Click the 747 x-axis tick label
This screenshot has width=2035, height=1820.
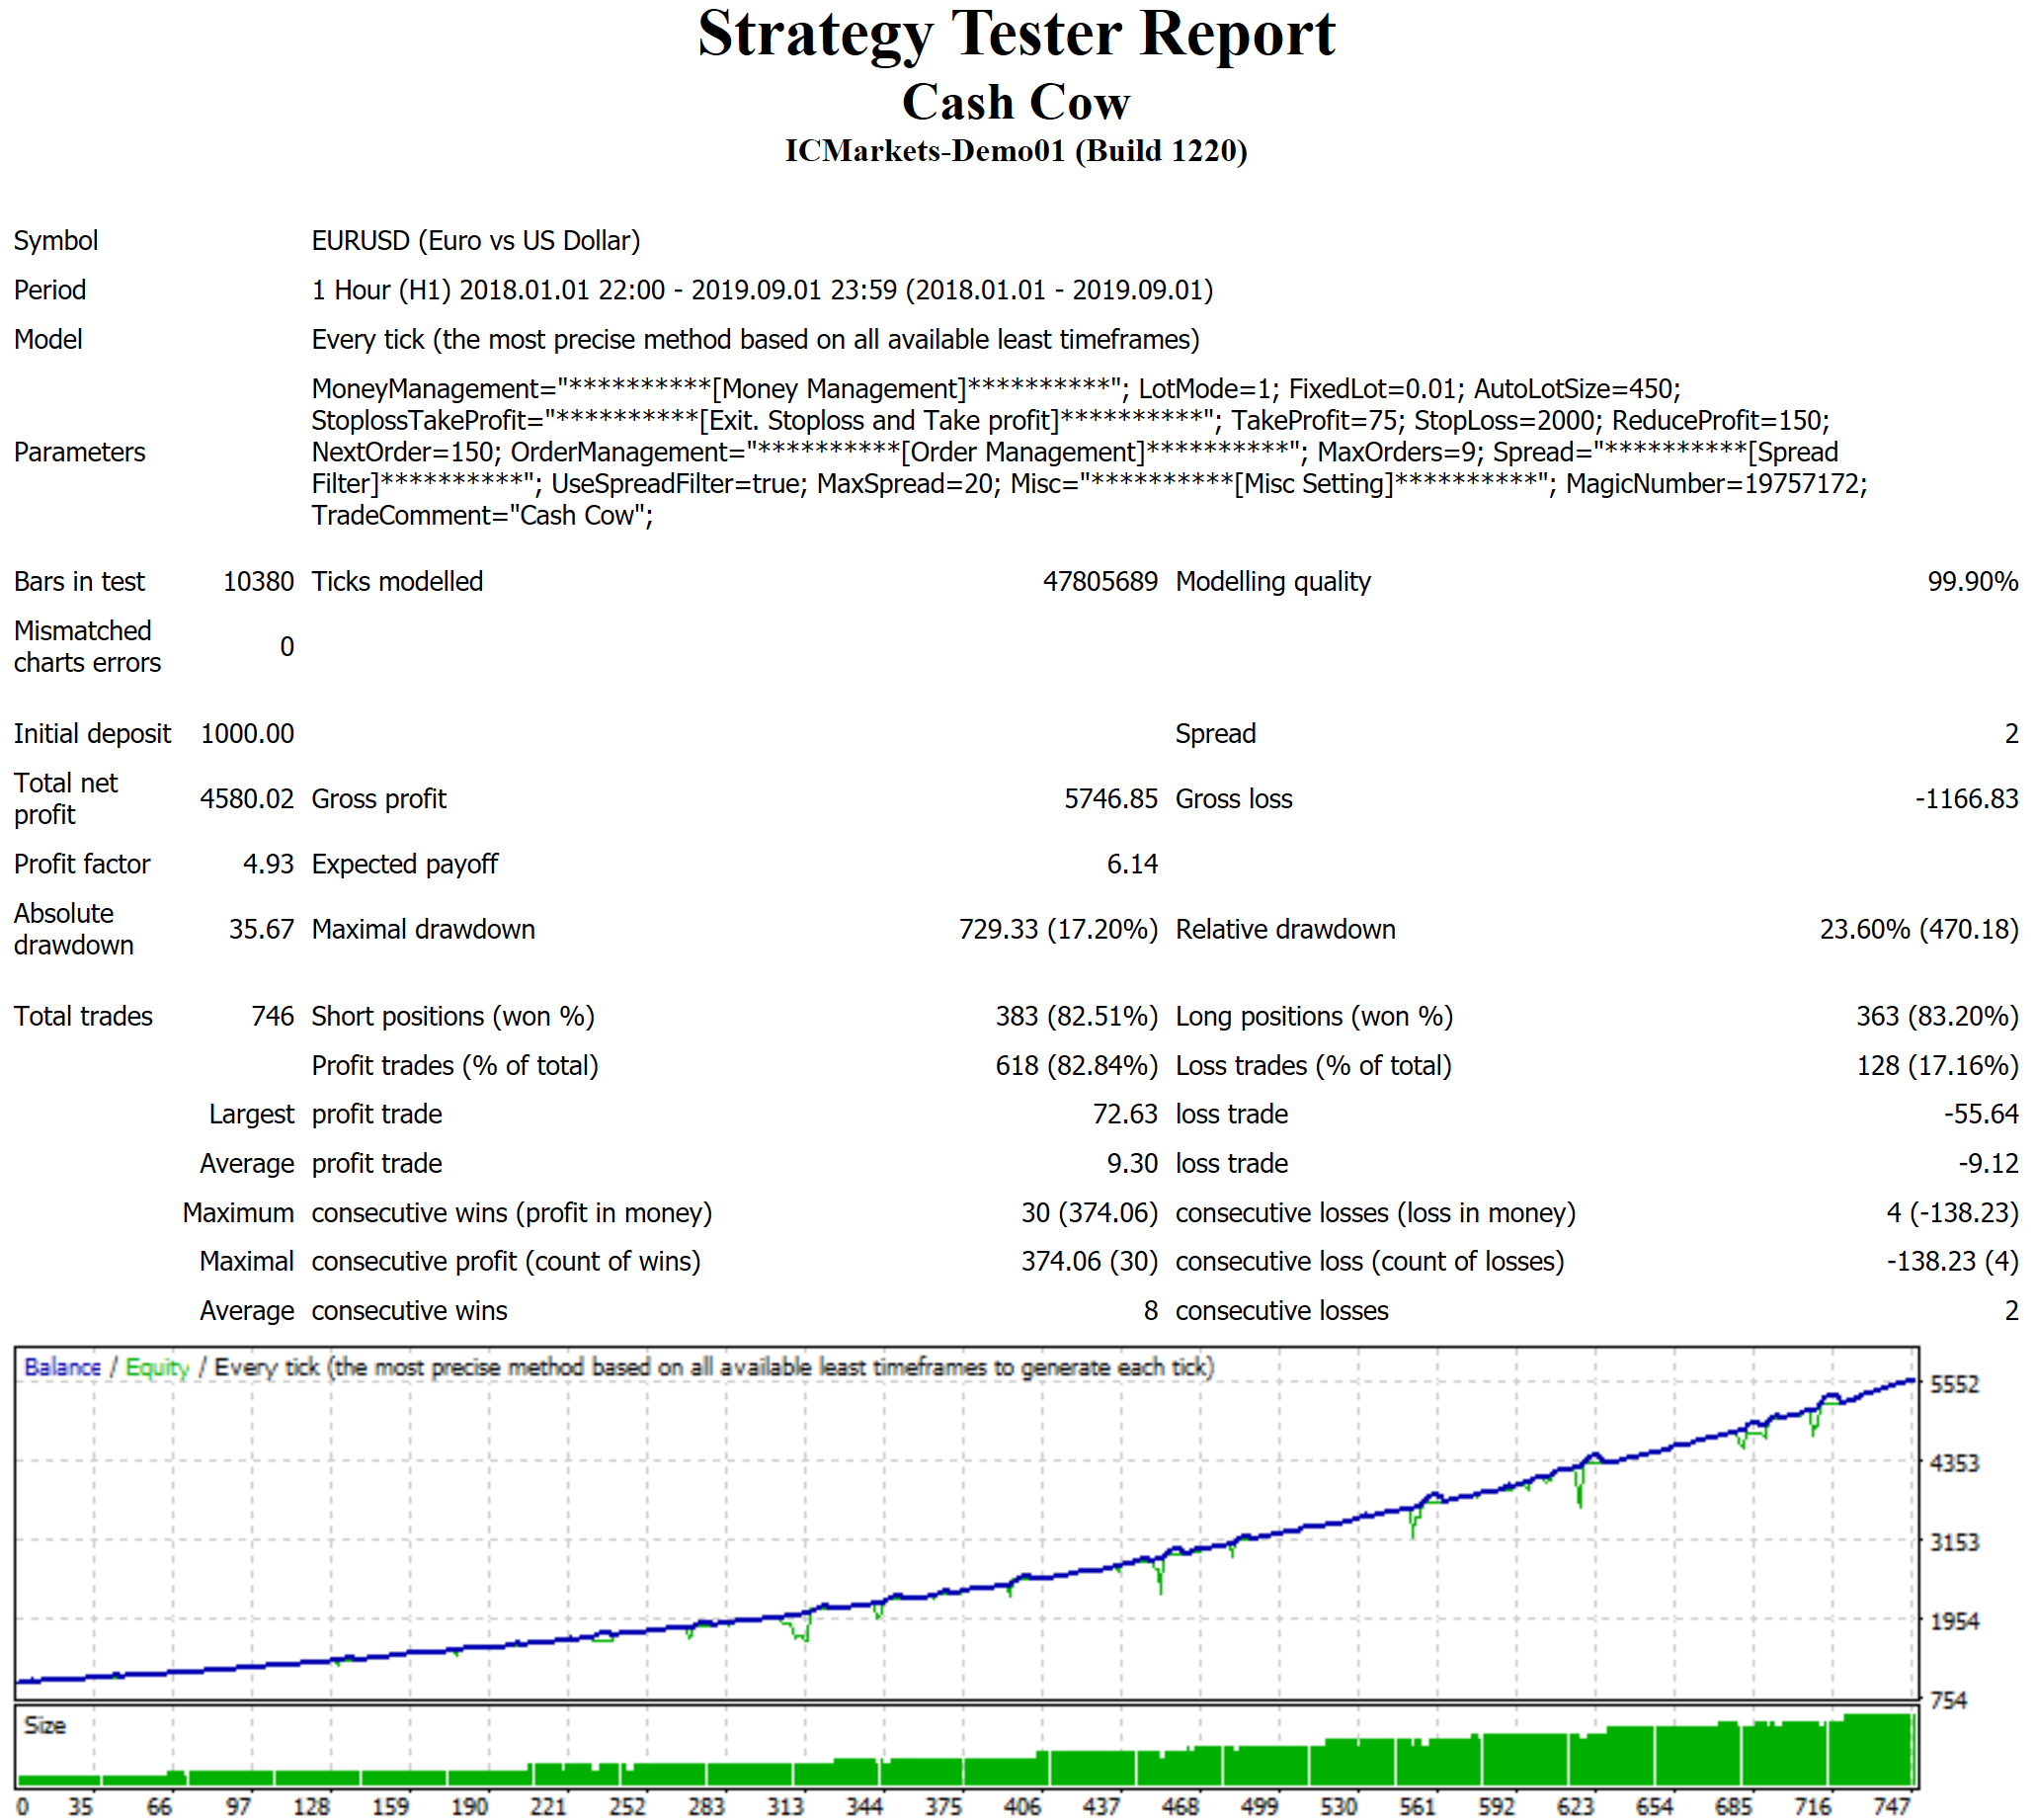(1891, 1807)
